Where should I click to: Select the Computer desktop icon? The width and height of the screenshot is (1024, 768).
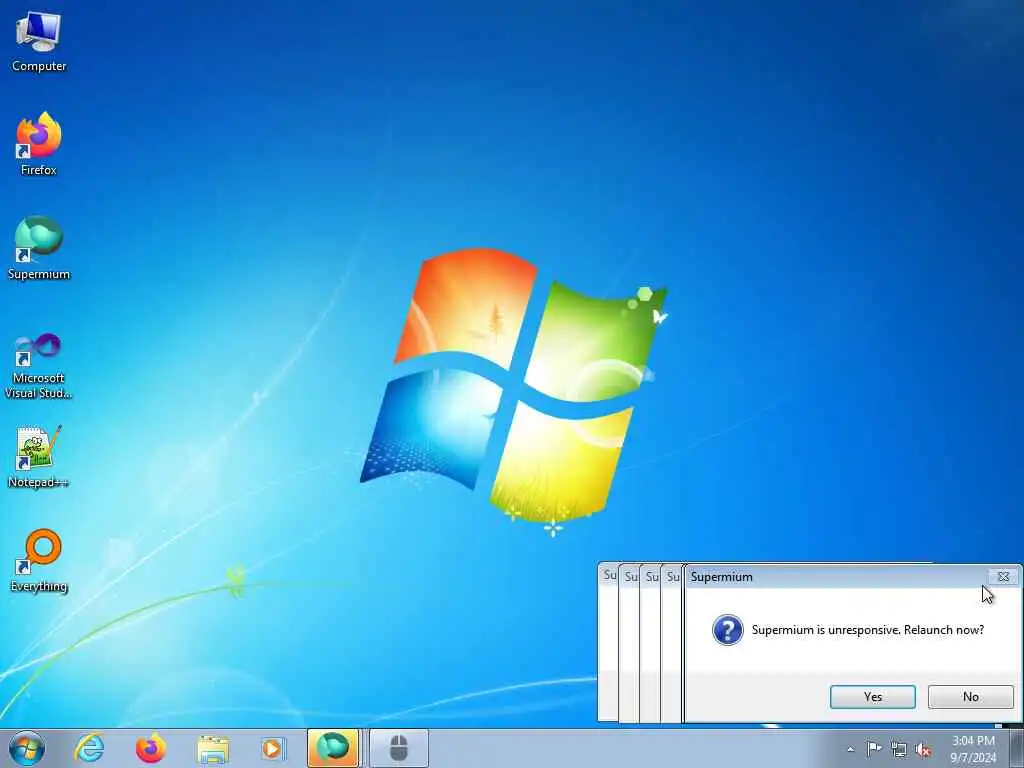39,42
